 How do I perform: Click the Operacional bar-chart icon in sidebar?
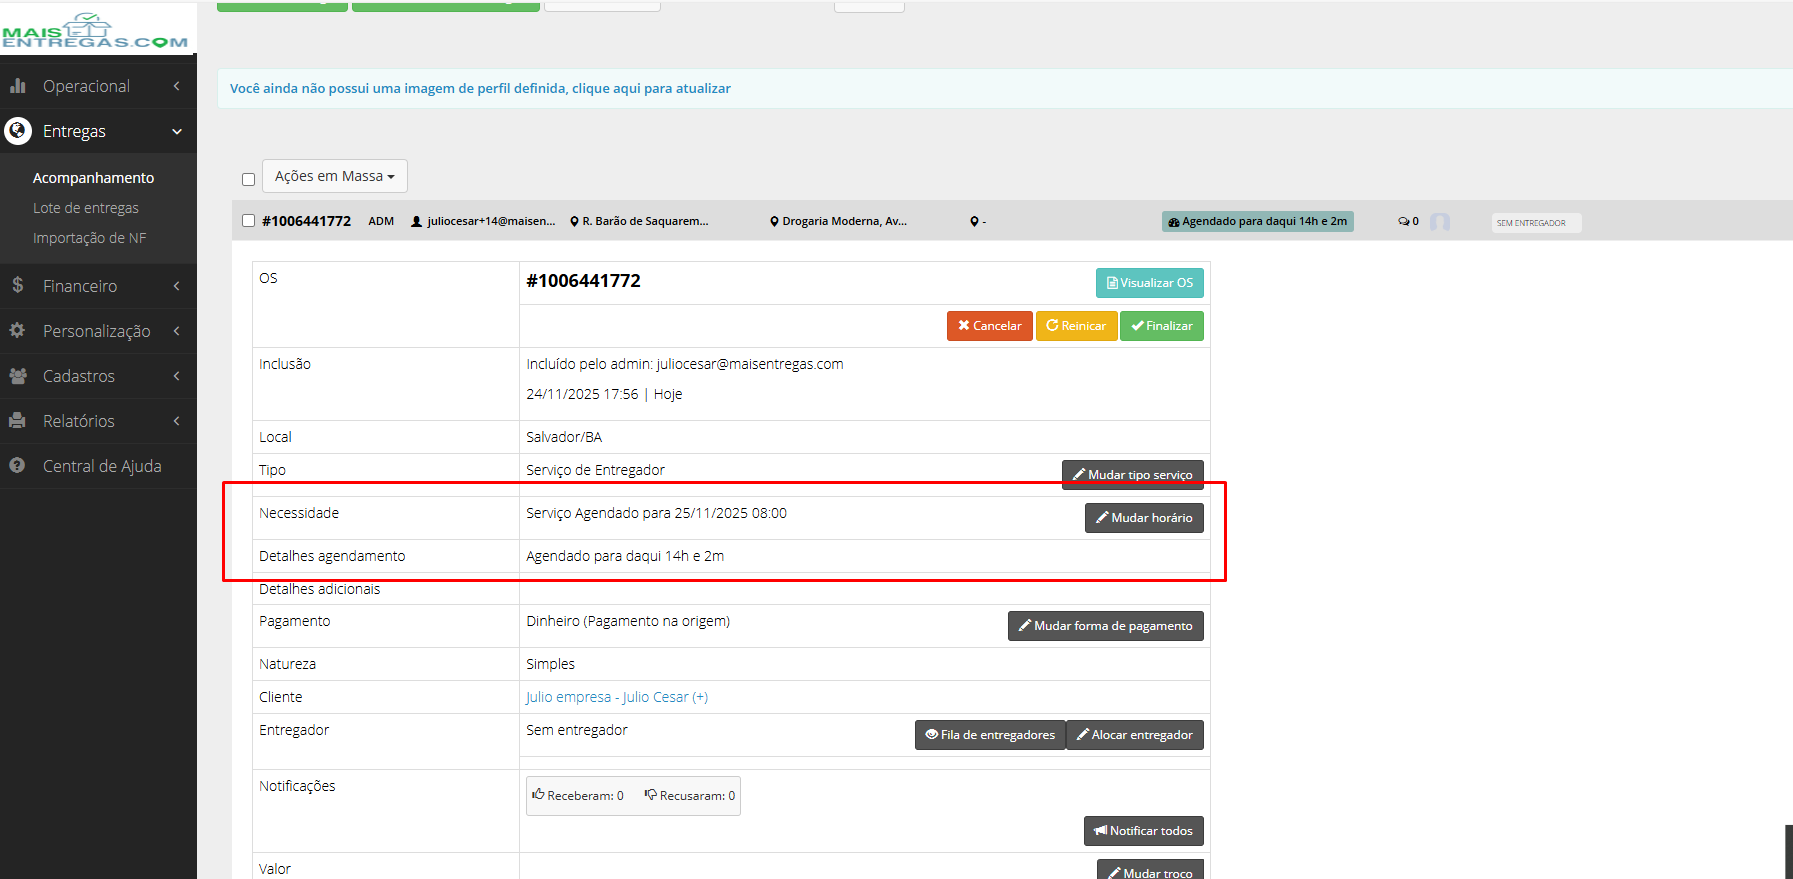[x=17, y=86]
